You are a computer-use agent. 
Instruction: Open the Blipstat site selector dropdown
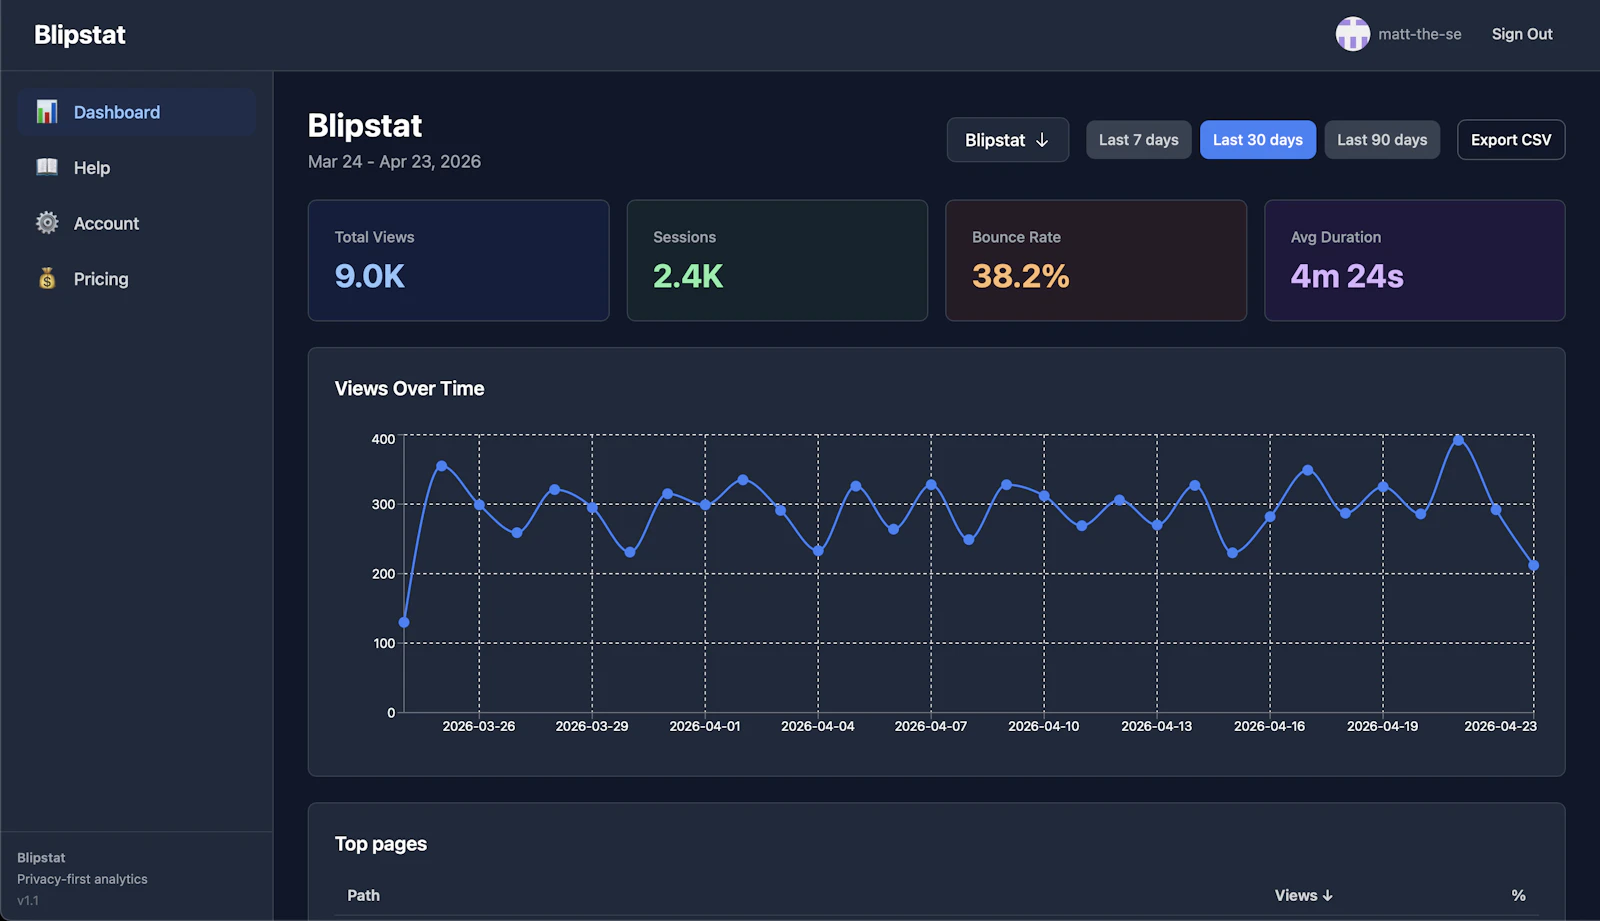[x=1007, y=140]
